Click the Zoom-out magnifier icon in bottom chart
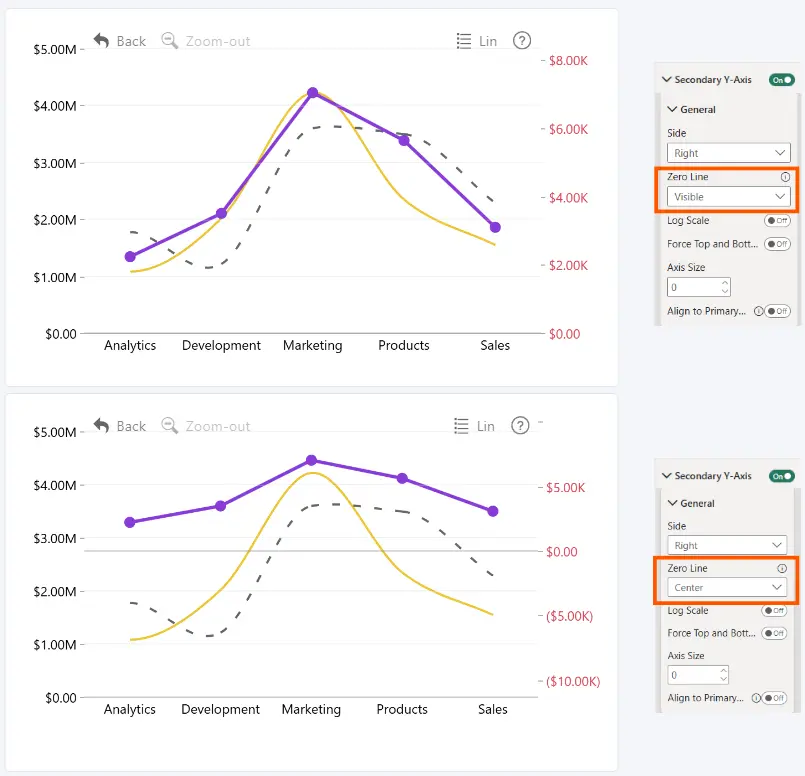805x776 pixels. [x=169, y=425]
